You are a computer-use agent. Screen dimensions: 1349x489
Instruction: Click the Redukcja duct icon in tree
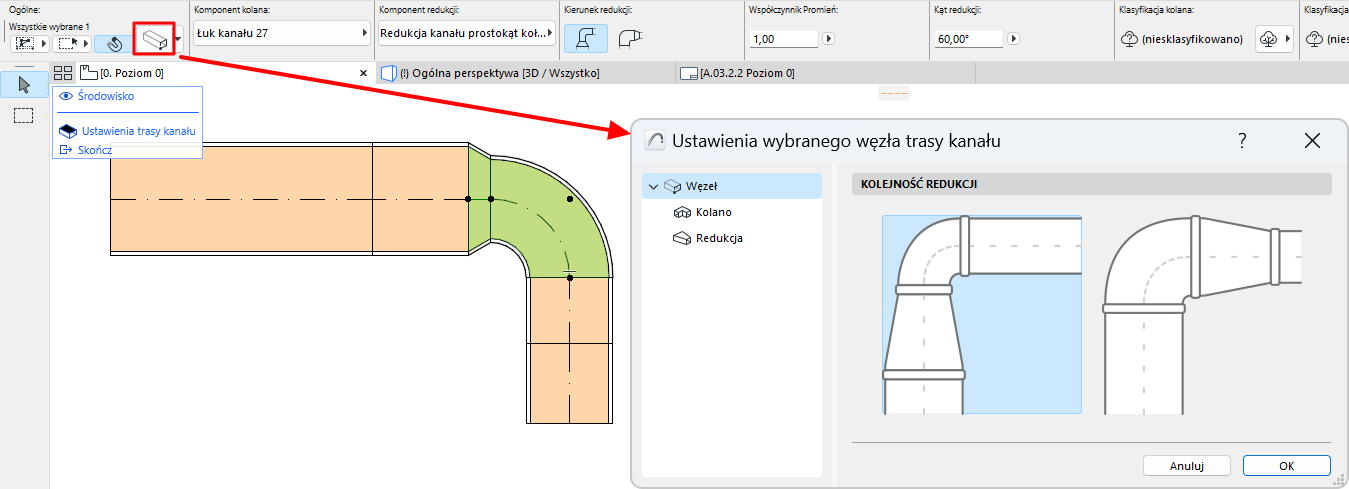683,238
